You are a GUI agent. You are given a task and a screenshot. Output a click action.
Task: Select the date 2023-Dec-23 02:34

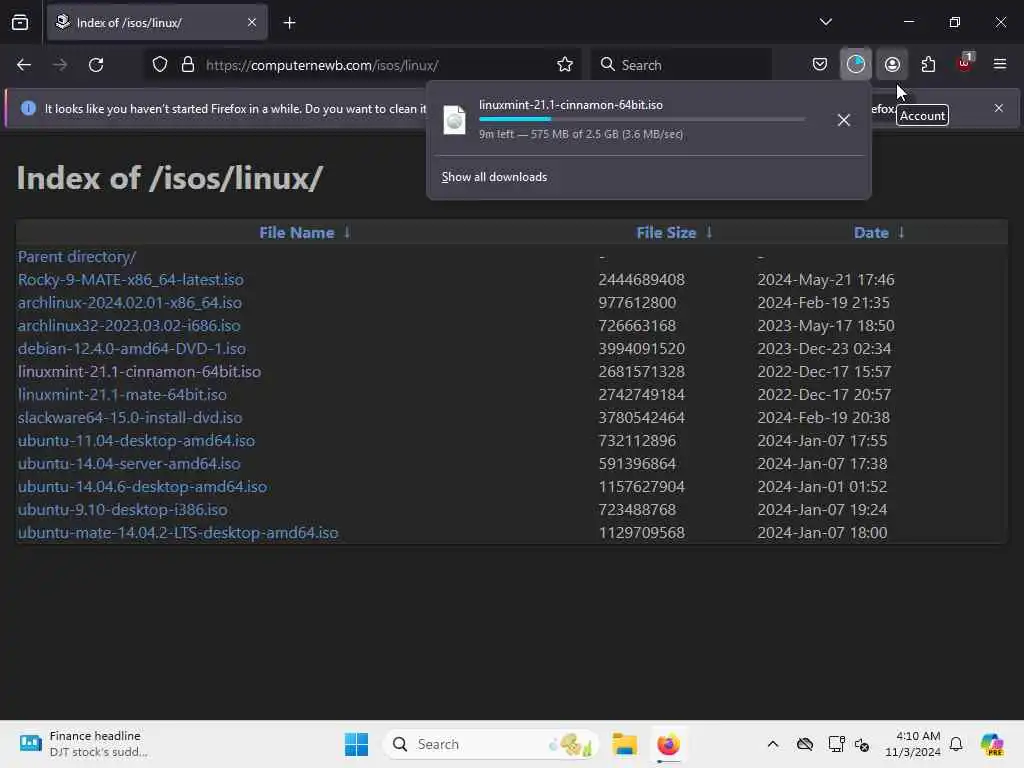pos(824,349)
